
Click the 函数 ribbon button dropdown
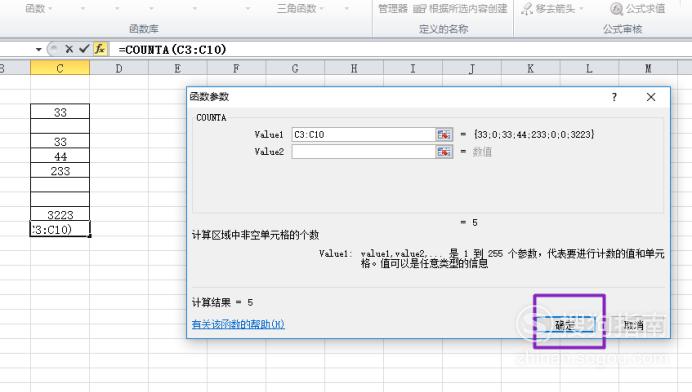click(50, 9)
